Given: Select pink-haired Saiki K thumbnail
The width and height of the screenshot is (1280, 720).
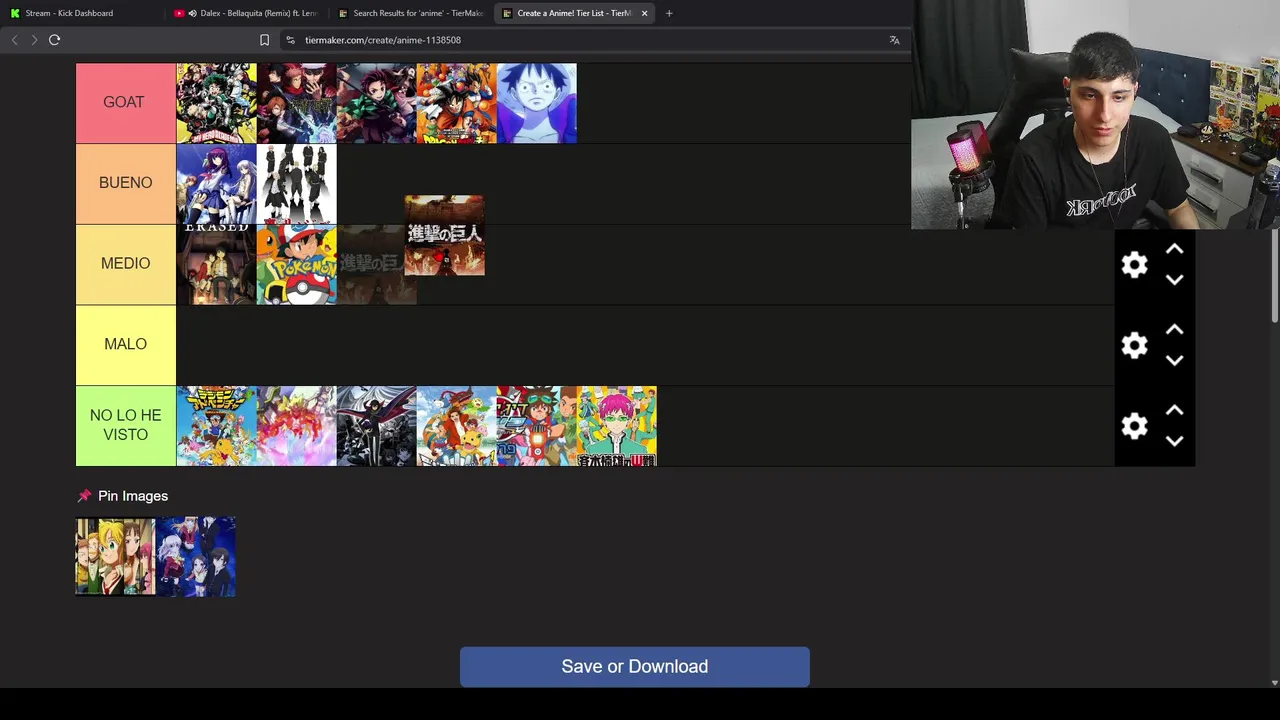Looking at the screenshot, I should [x=617, y=426].
